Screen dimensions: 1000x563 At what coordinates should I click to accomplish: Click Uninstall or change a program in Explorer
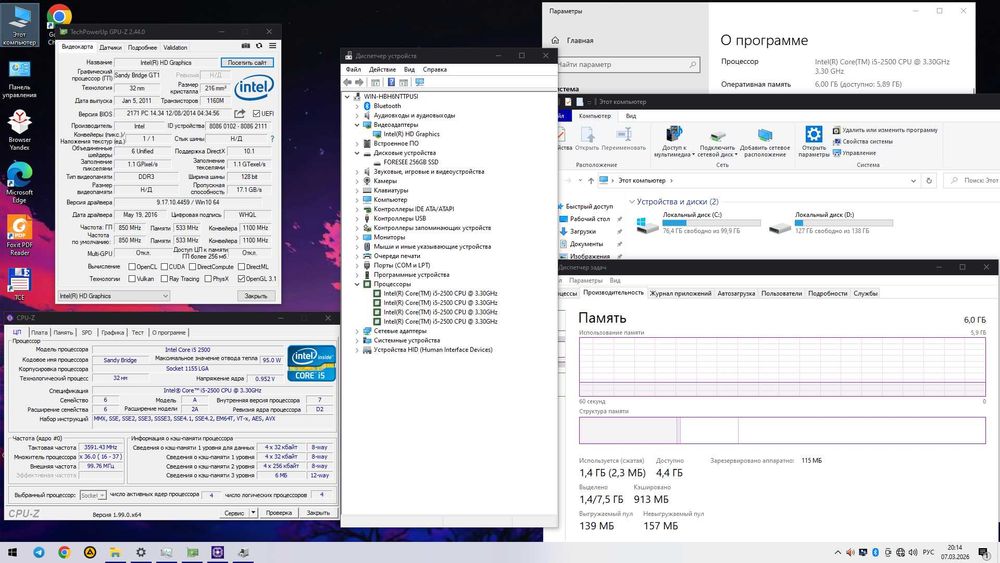pos(885,130)
